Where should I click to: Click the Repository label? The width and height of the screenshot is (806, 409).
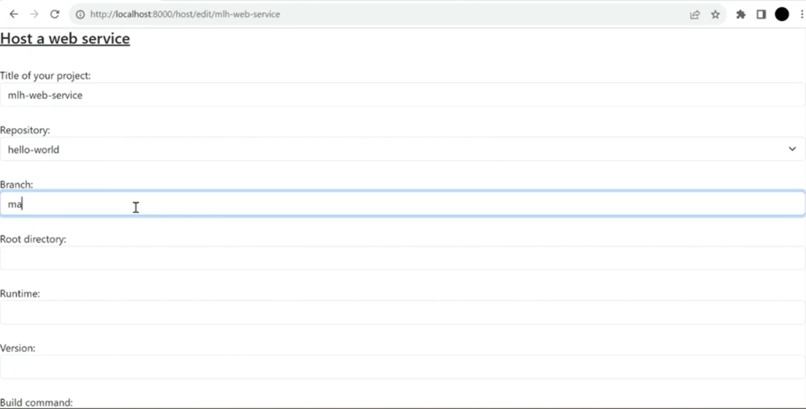click(x=25, y=130)
